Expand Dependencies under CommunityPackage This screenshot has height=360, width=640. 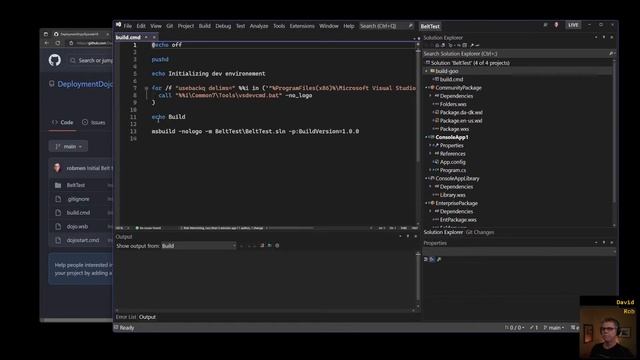(430, 96)
